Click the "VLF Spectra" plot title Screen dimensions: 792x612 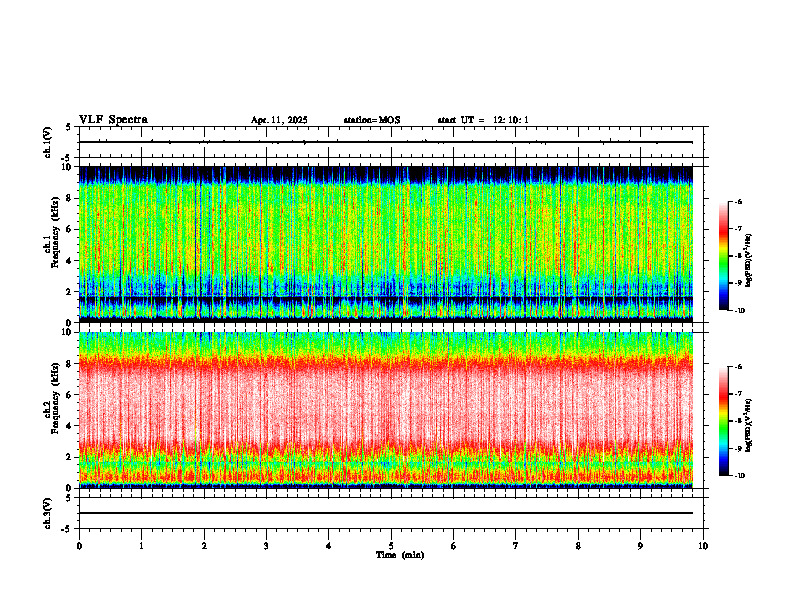[113, 120]
